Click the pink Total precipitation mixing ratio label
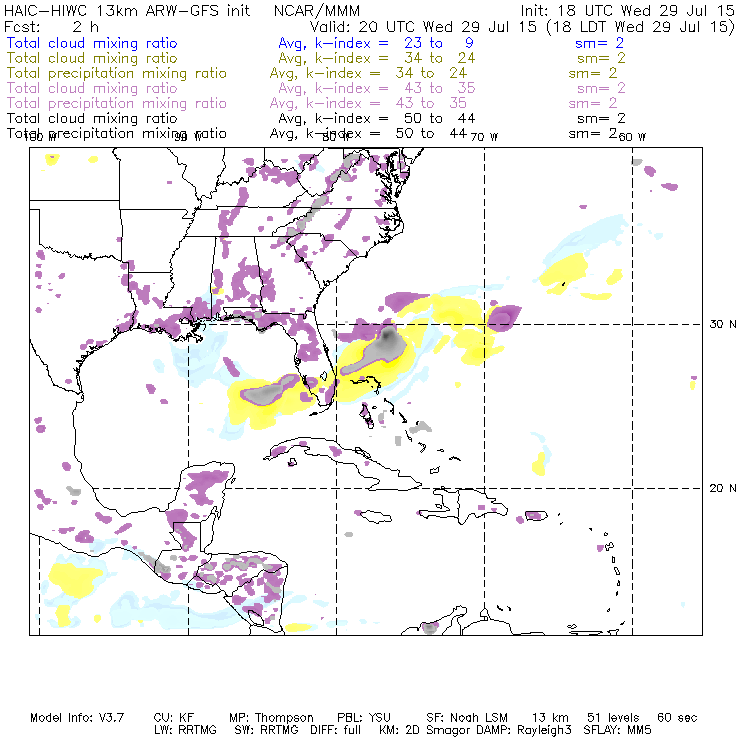Image resolution: width=740 pixels, height=740 pixels. point(117,103)
